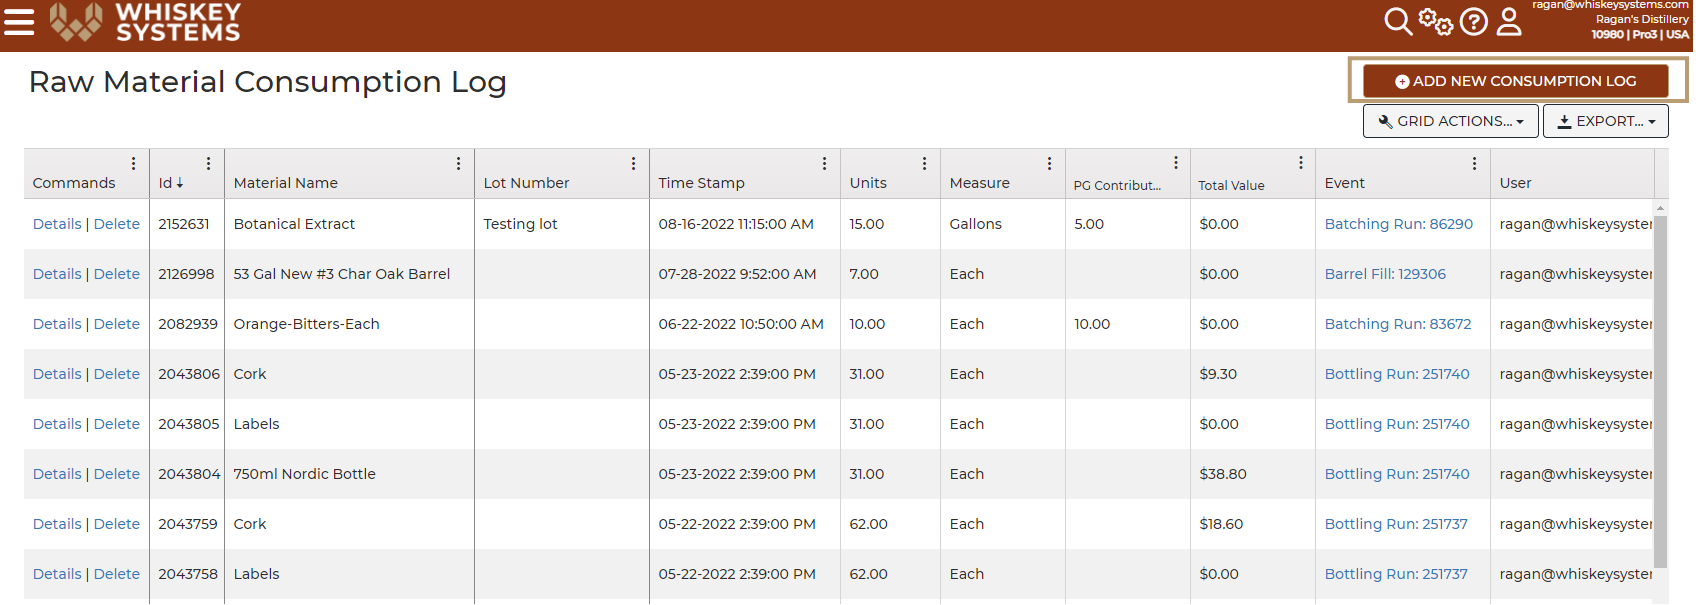
Task: Delete the Orange-Bitters-Each consumption entry
Action: tap(117, 324)
